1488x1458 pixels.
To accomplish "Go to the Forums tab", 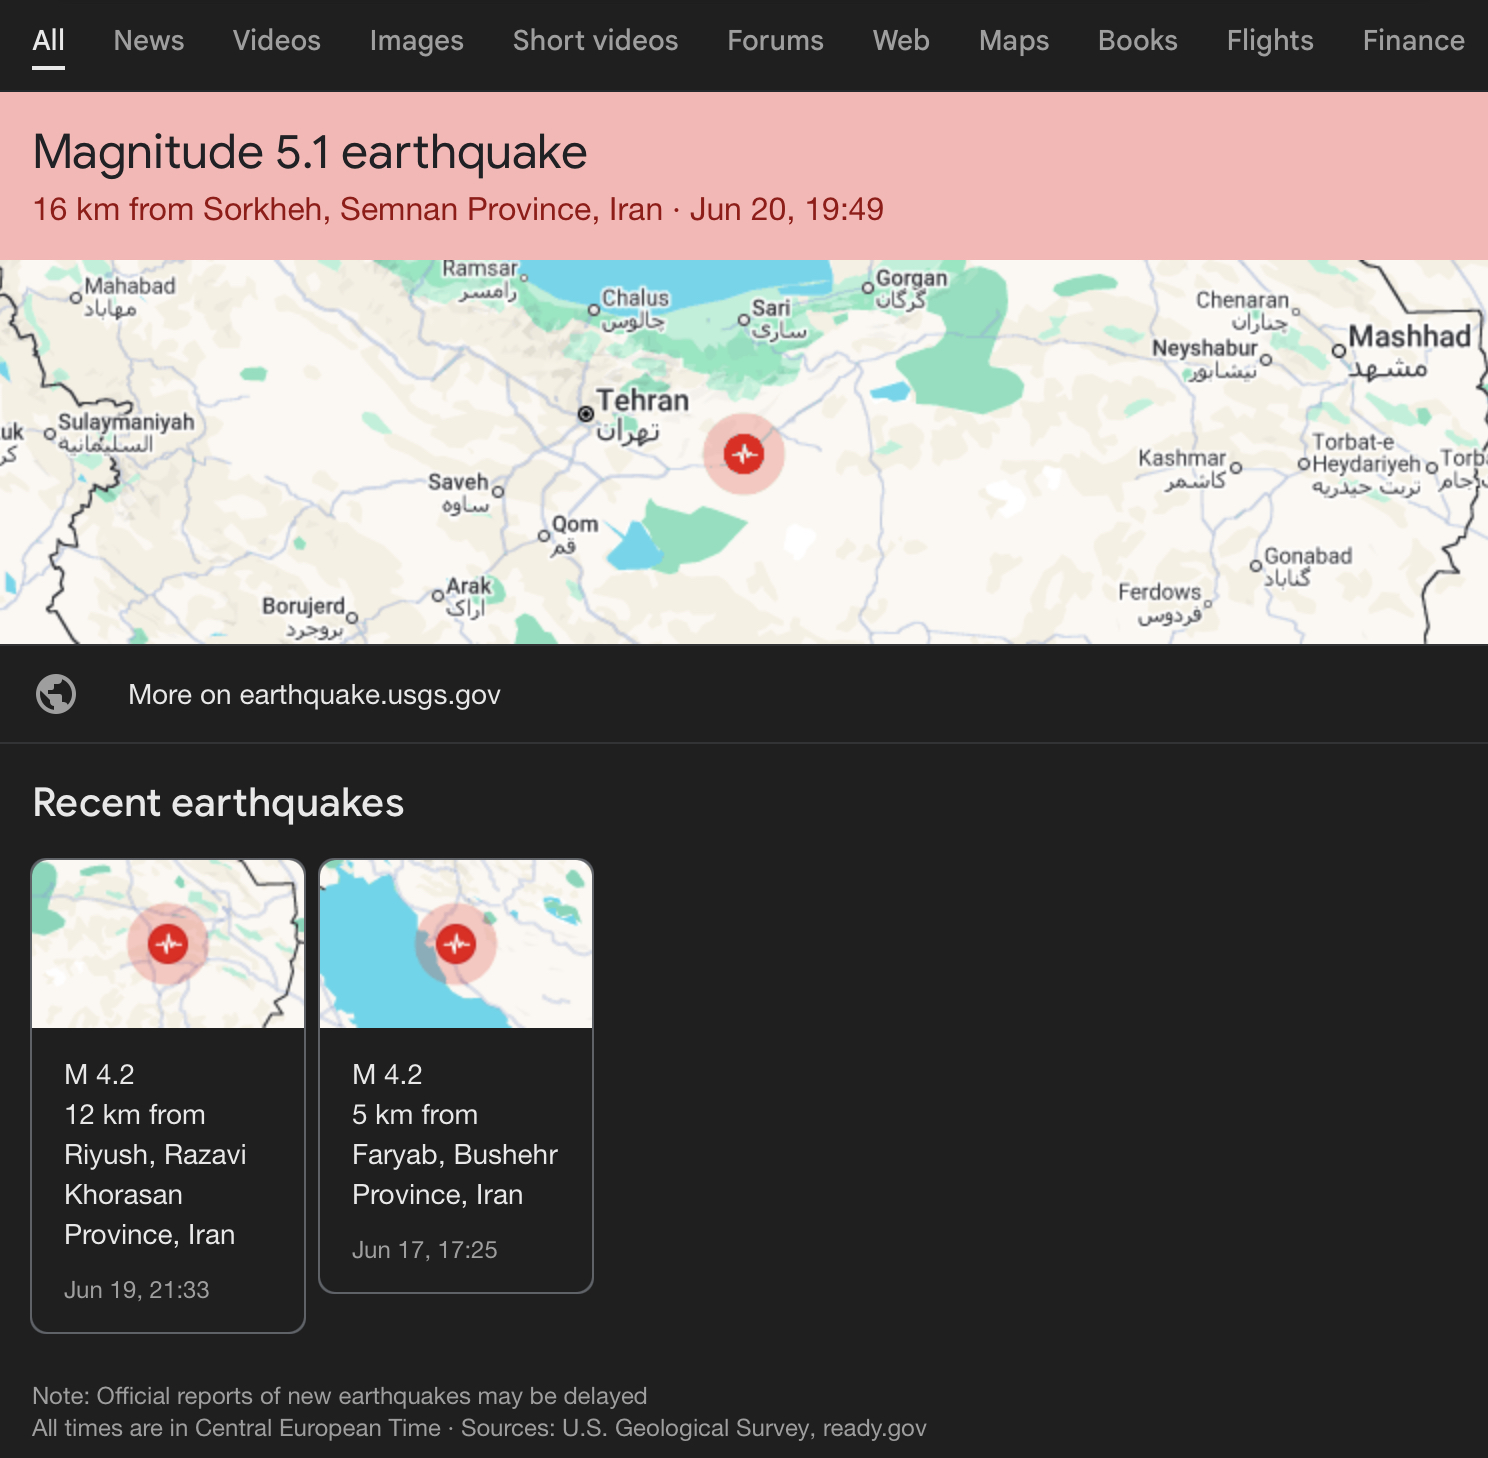I will [776, 40].
